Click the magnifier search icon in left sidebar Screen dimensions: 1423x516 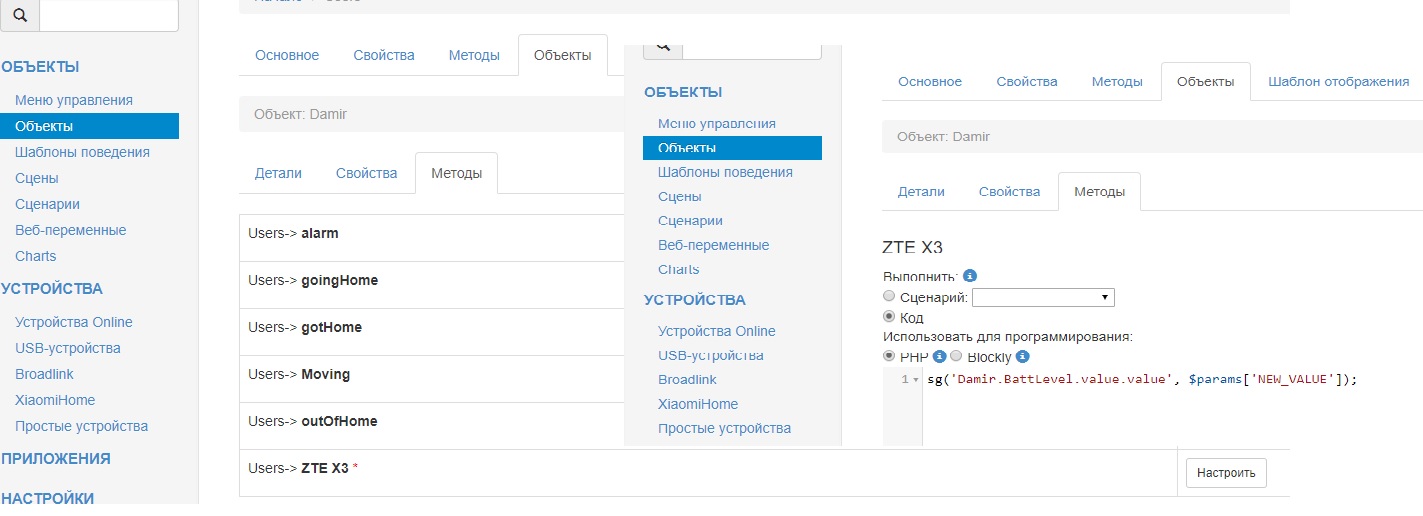pos(20,16)
